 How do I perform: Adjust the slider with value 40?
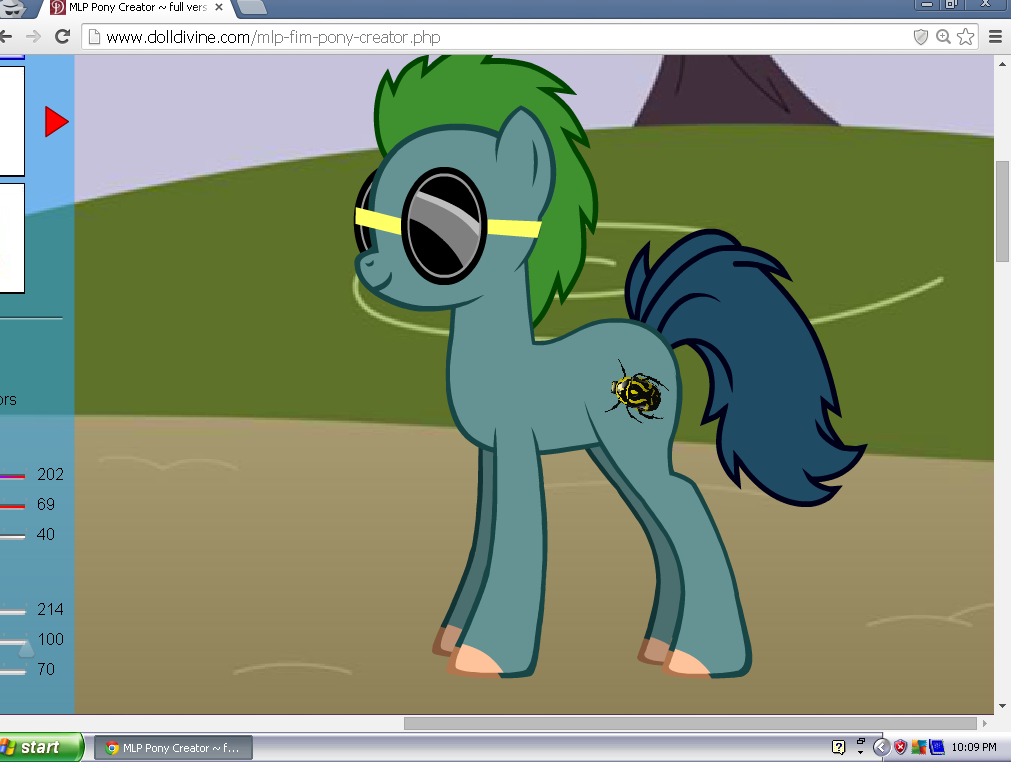pyautogui.click(x=12, y=536)
